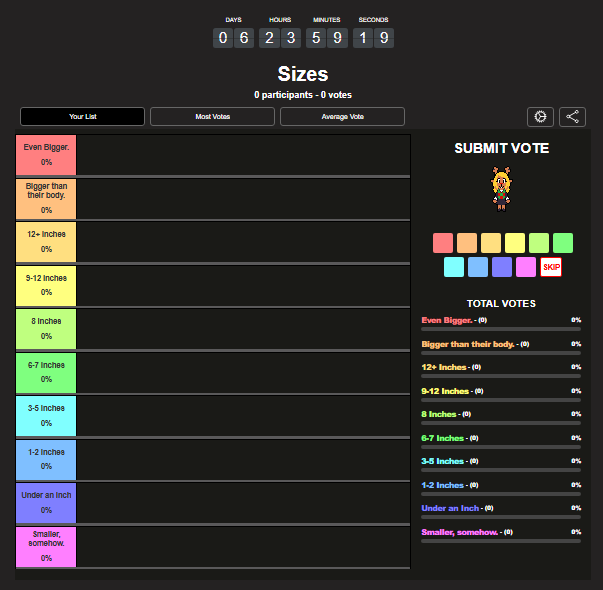
Task: Click 6-7 Inches in Total Votes list
Action: click(x=443, y=438)
